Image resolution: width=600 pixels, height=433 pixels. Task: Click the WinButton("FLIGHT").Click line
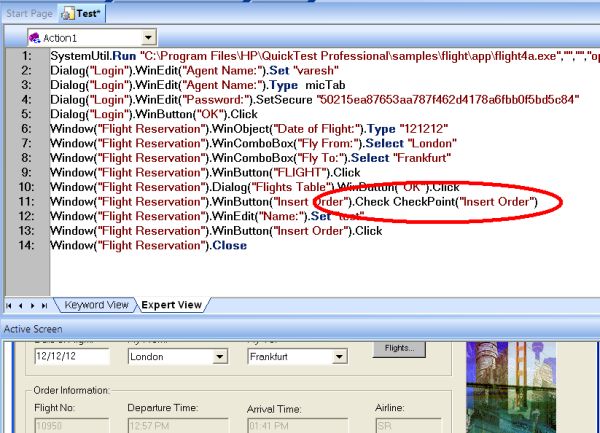coord(205,173)
